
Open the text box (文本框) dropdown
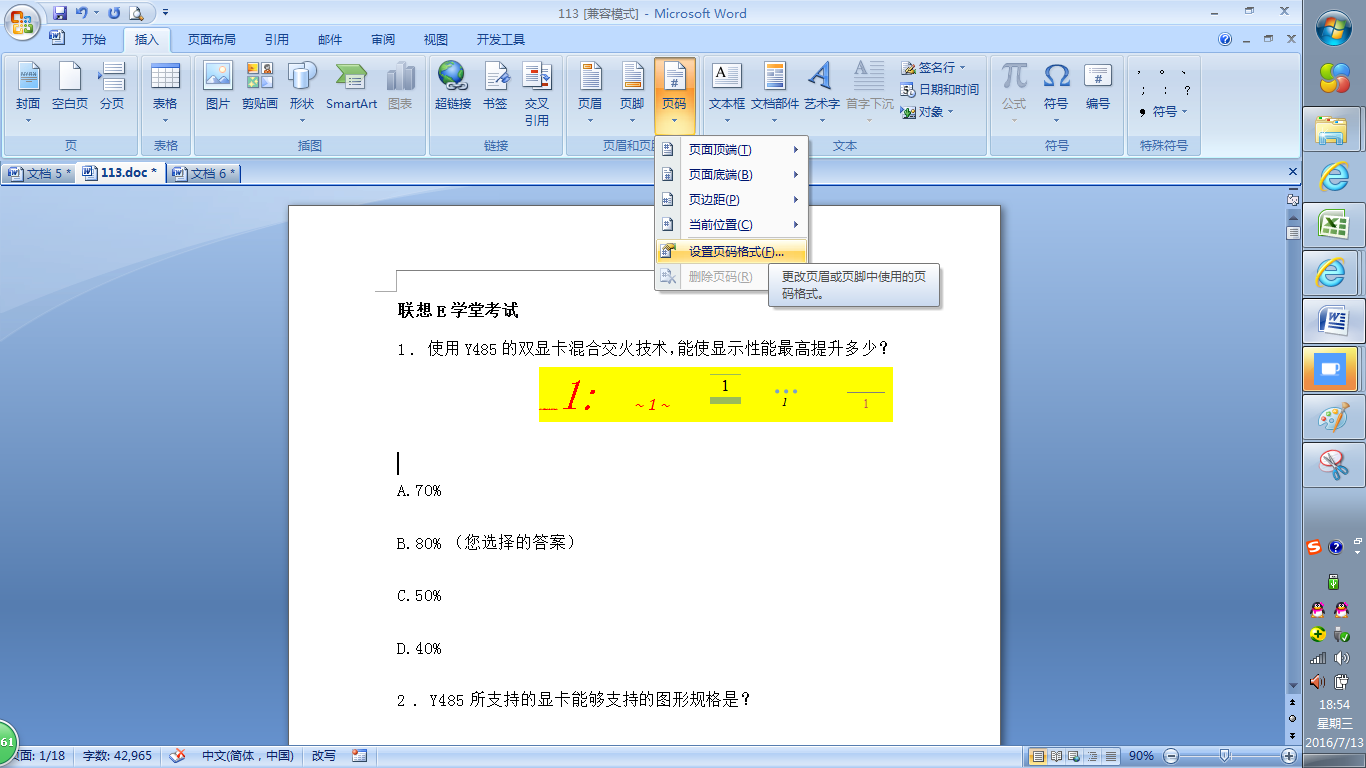point(727,92)
